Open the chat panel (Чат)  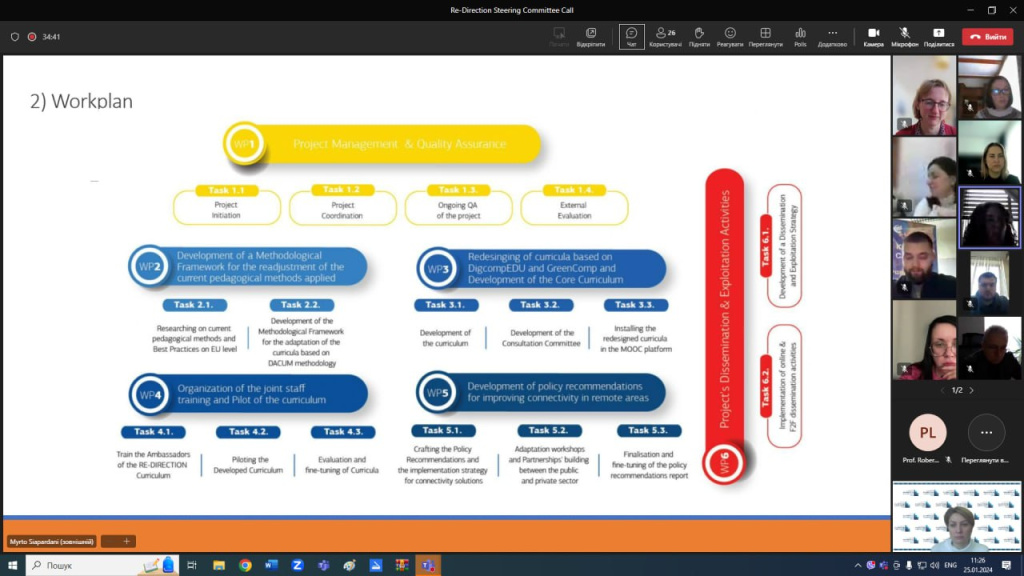click(x=631, y=37)
